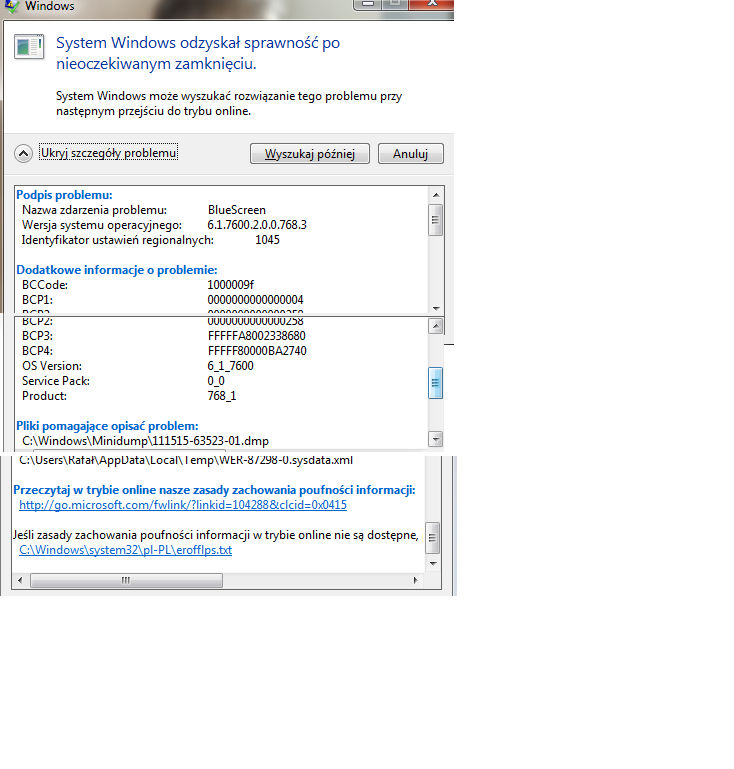Click Product value '768_1'

tap(222, 396)
